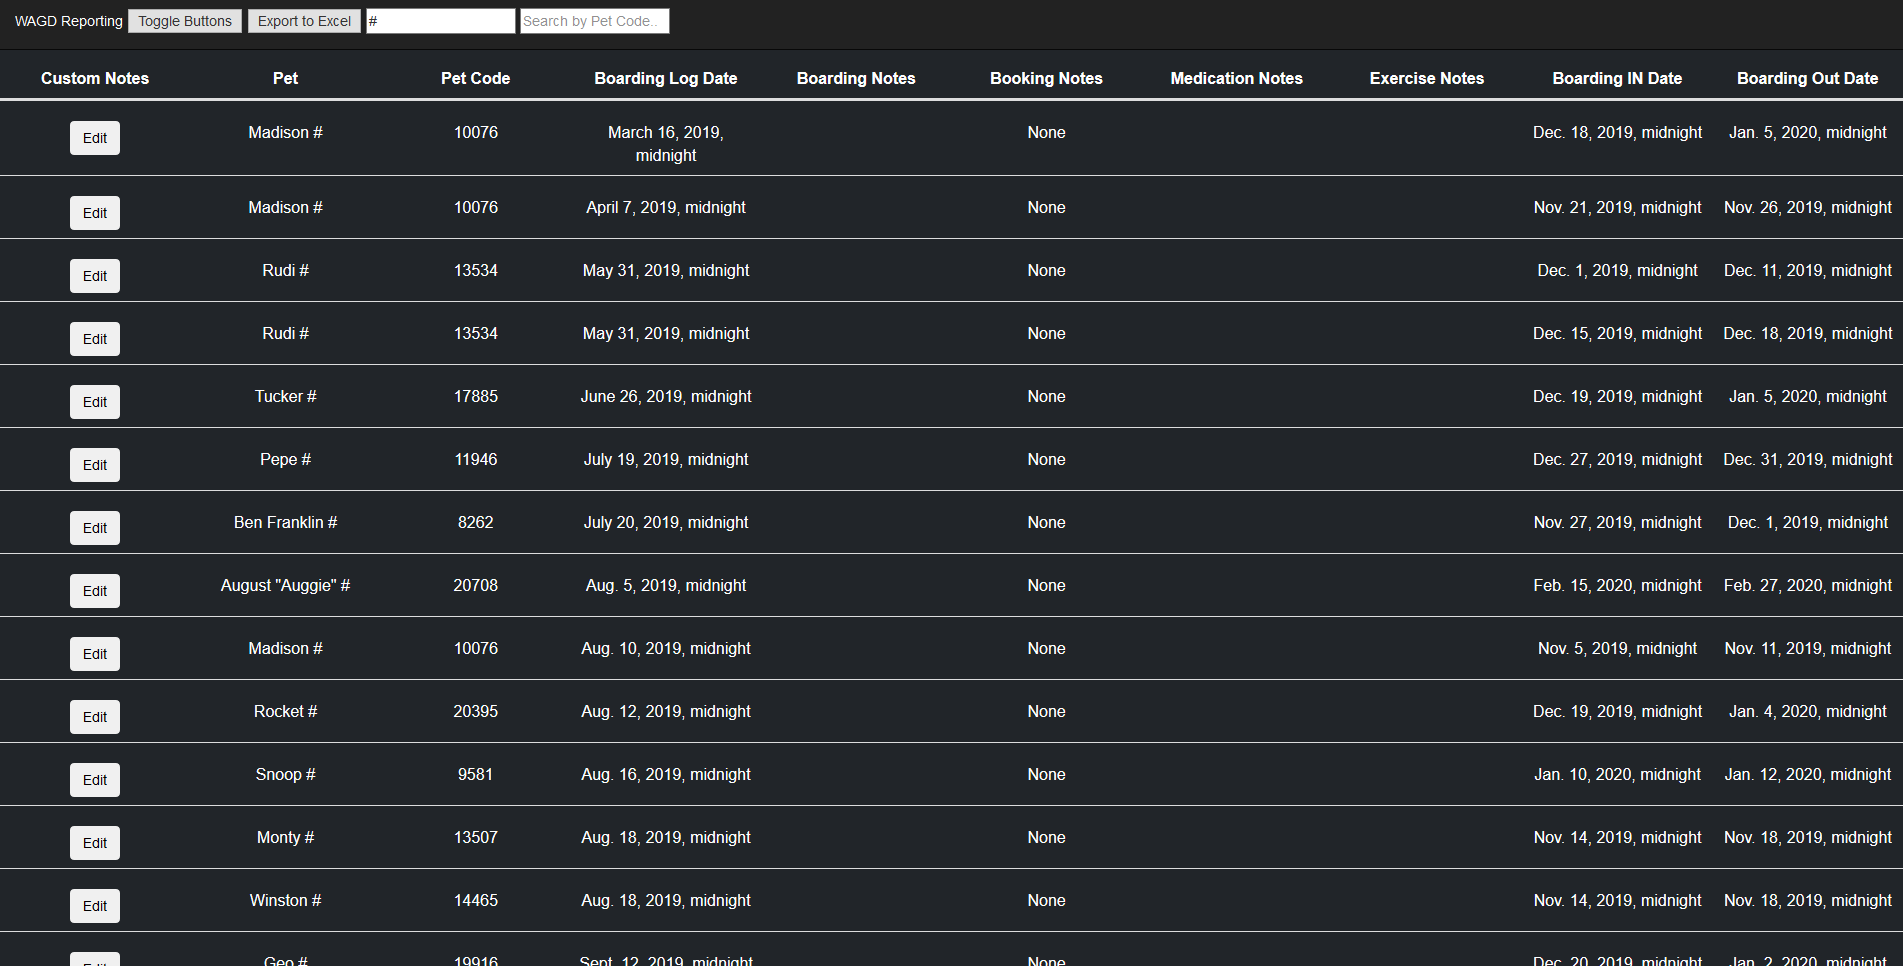Select pet name Winston #

[x=285, y=900]
